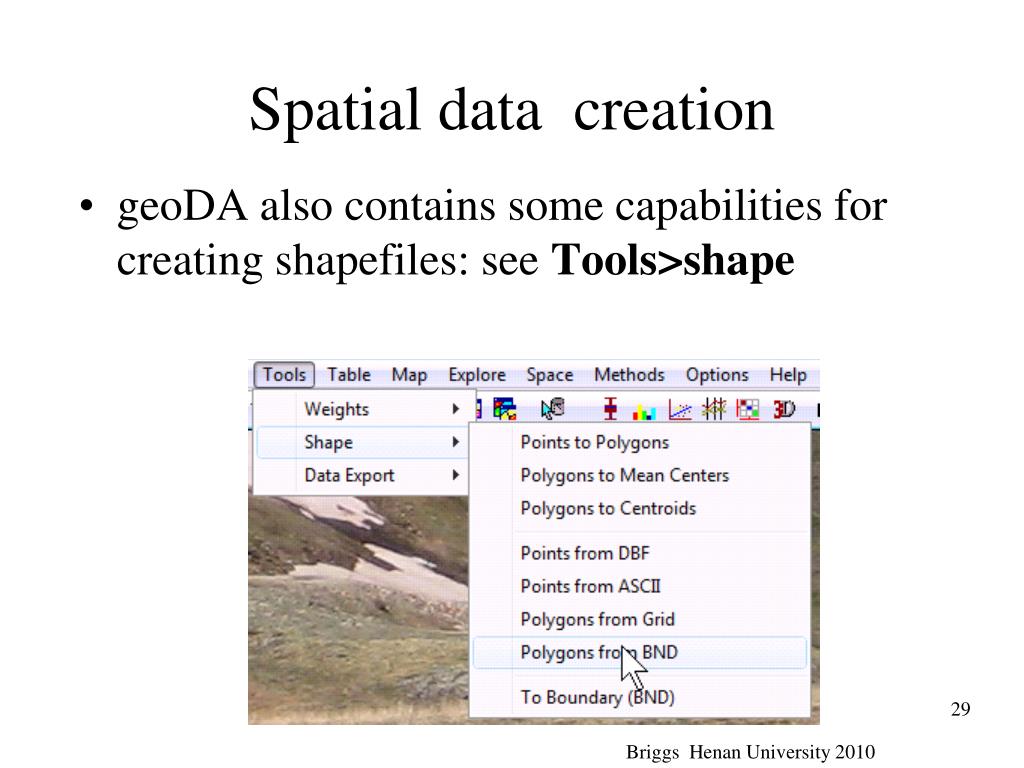Expand the Shape submenu arrow
This screenshot has width=1024, height=768.
tap(456, 442)
